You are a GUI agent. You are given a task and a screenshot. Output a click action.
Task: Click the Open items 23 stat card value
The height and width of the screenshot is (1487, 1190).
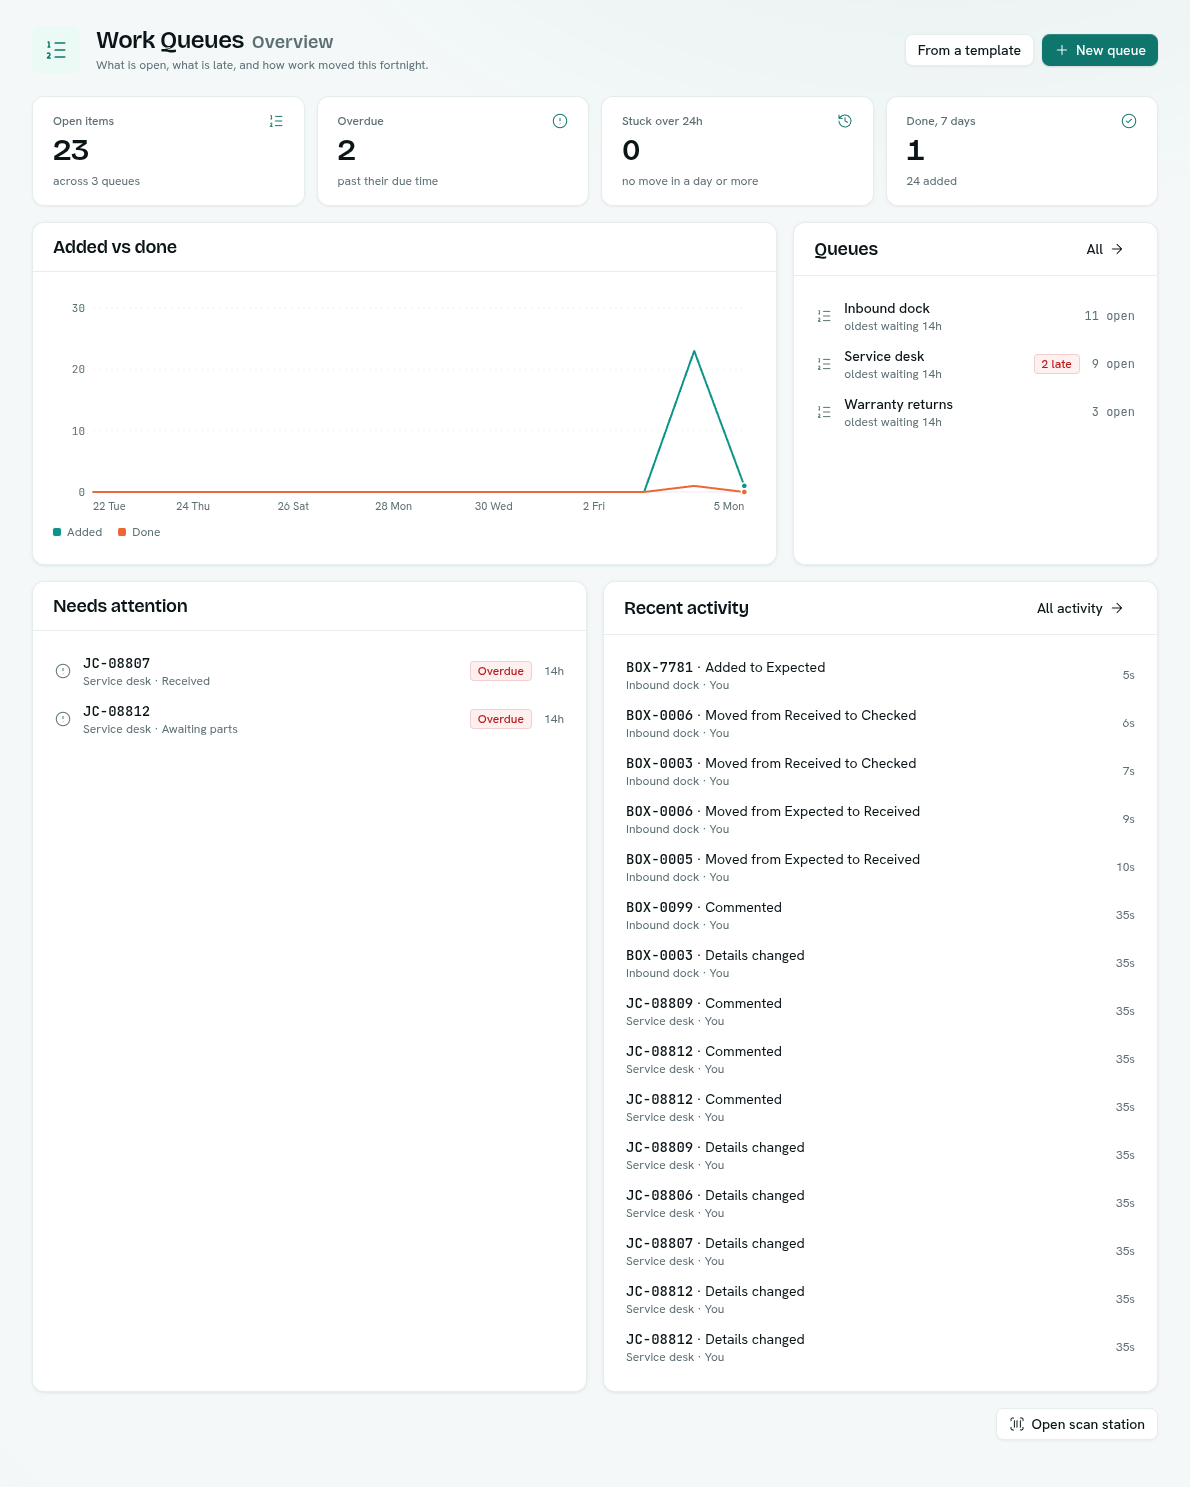pyautogui.click(x=71, y=150)
